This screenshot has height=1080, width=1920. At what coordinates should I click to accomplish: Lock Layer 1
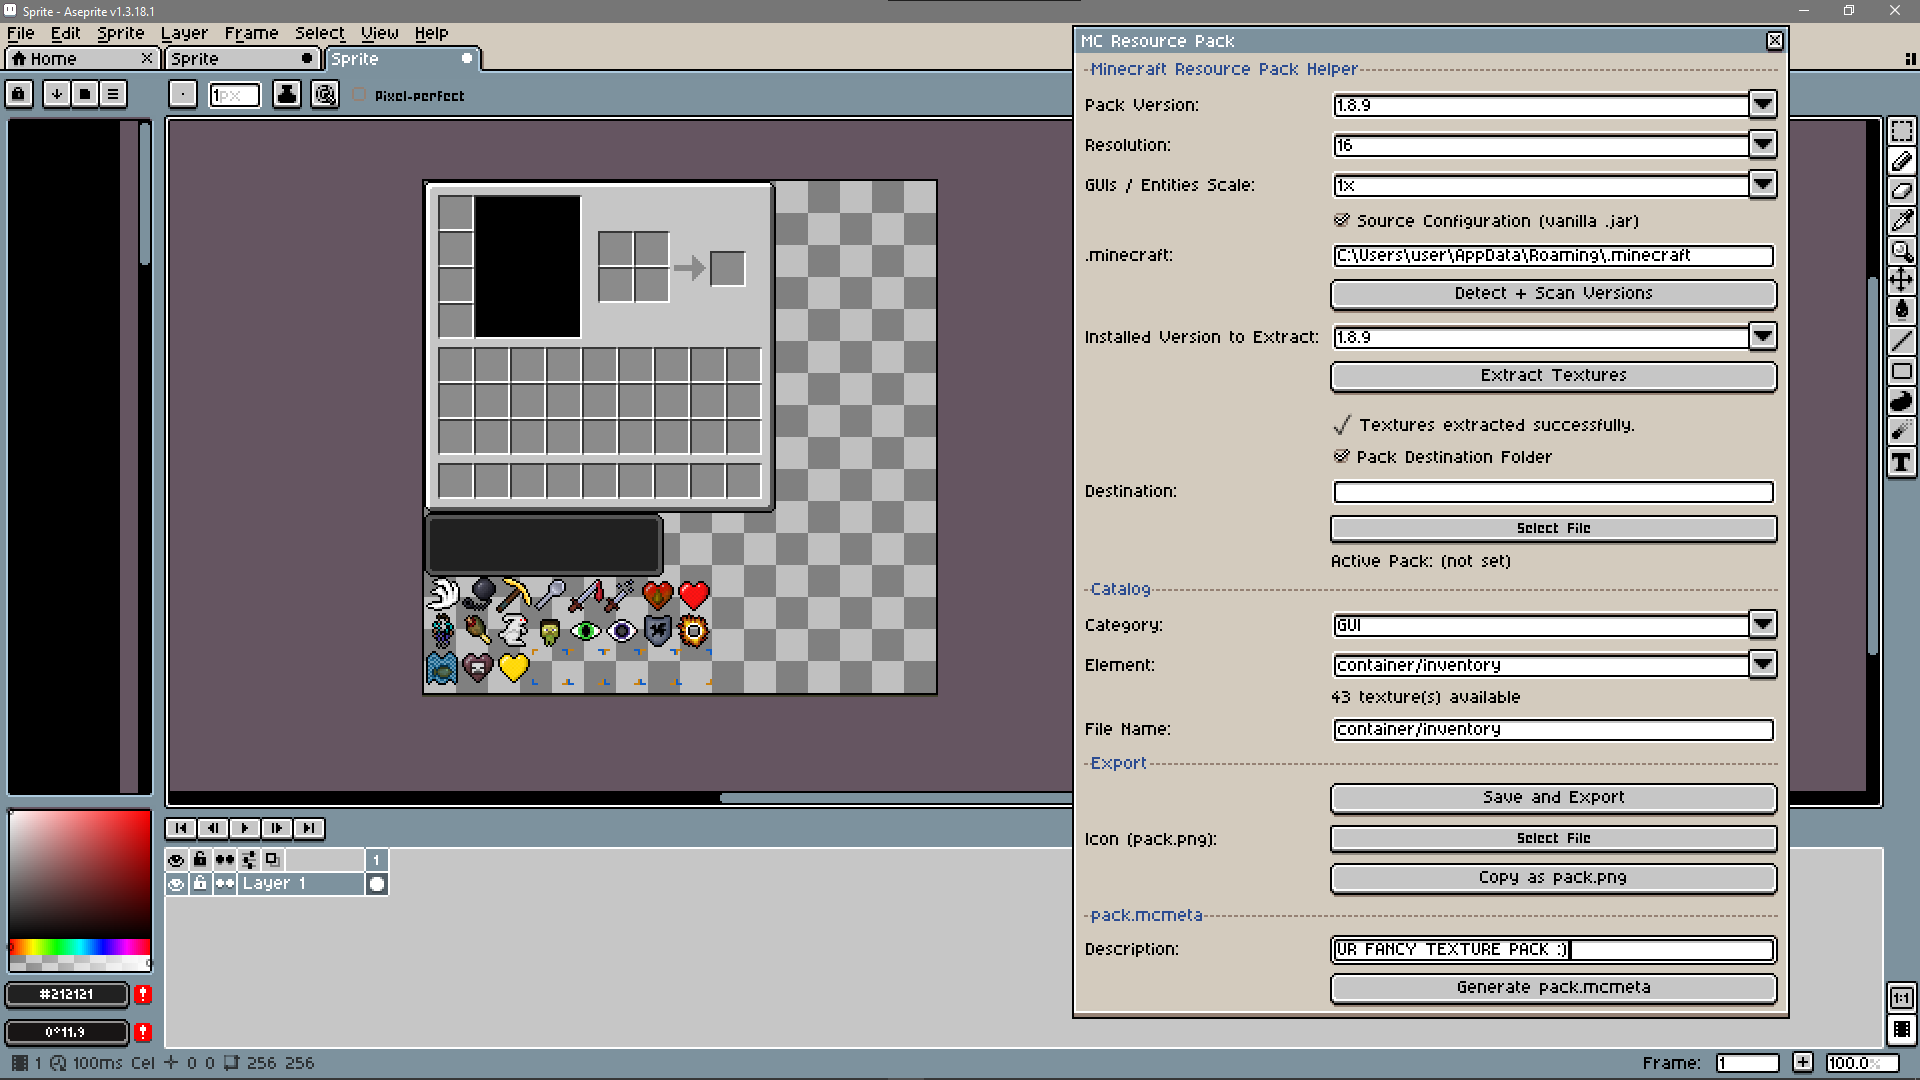(200, 884)
